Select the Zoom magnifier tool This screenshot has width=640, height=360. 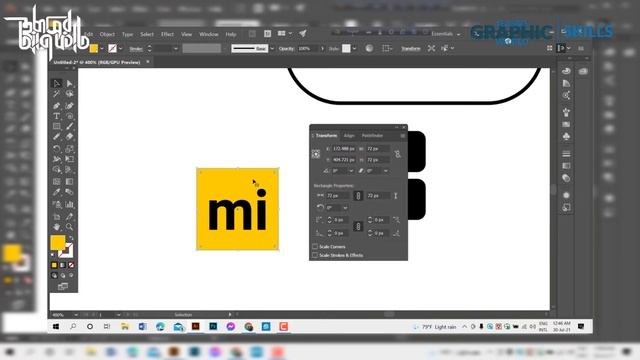click(x=69, y=227)
